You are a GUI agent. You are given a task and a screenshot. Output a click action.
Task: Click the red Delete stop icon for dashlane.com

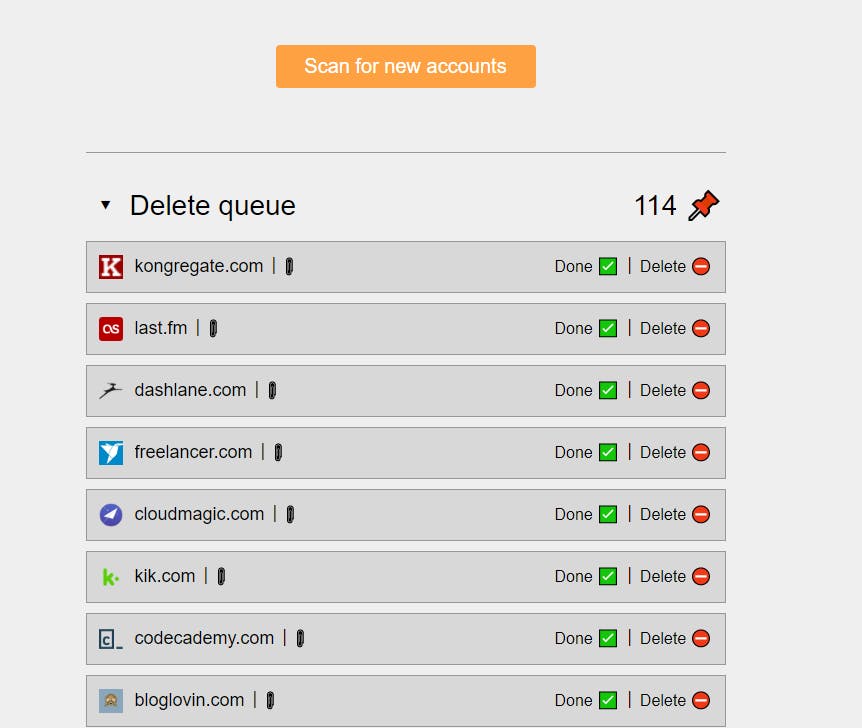click(700, 390)
